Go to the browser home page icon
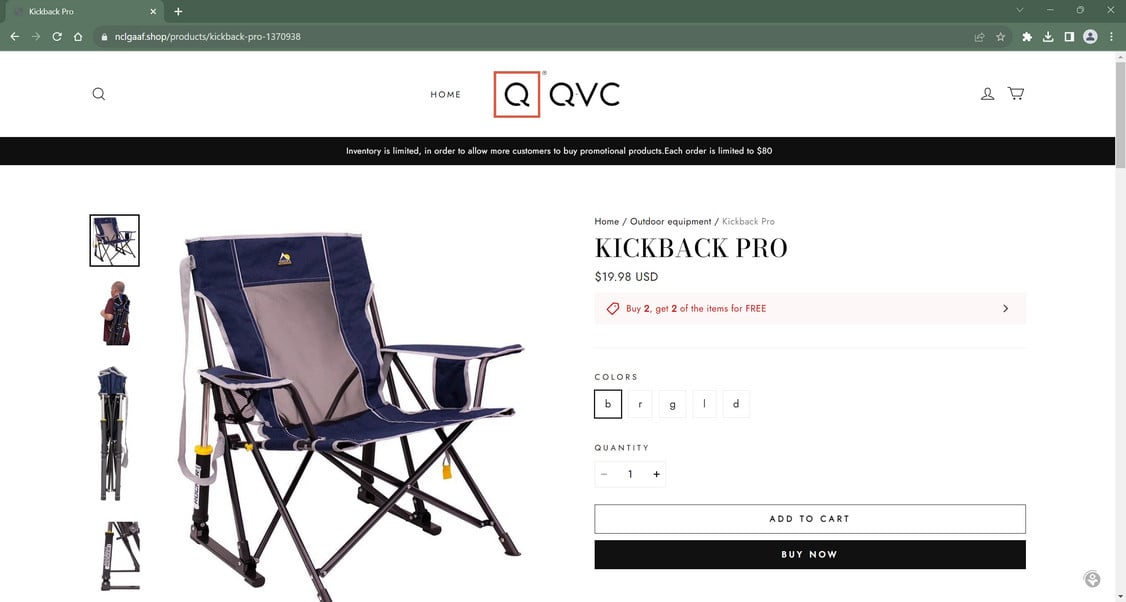This screenshot has width=1126, height=602. 78,37
